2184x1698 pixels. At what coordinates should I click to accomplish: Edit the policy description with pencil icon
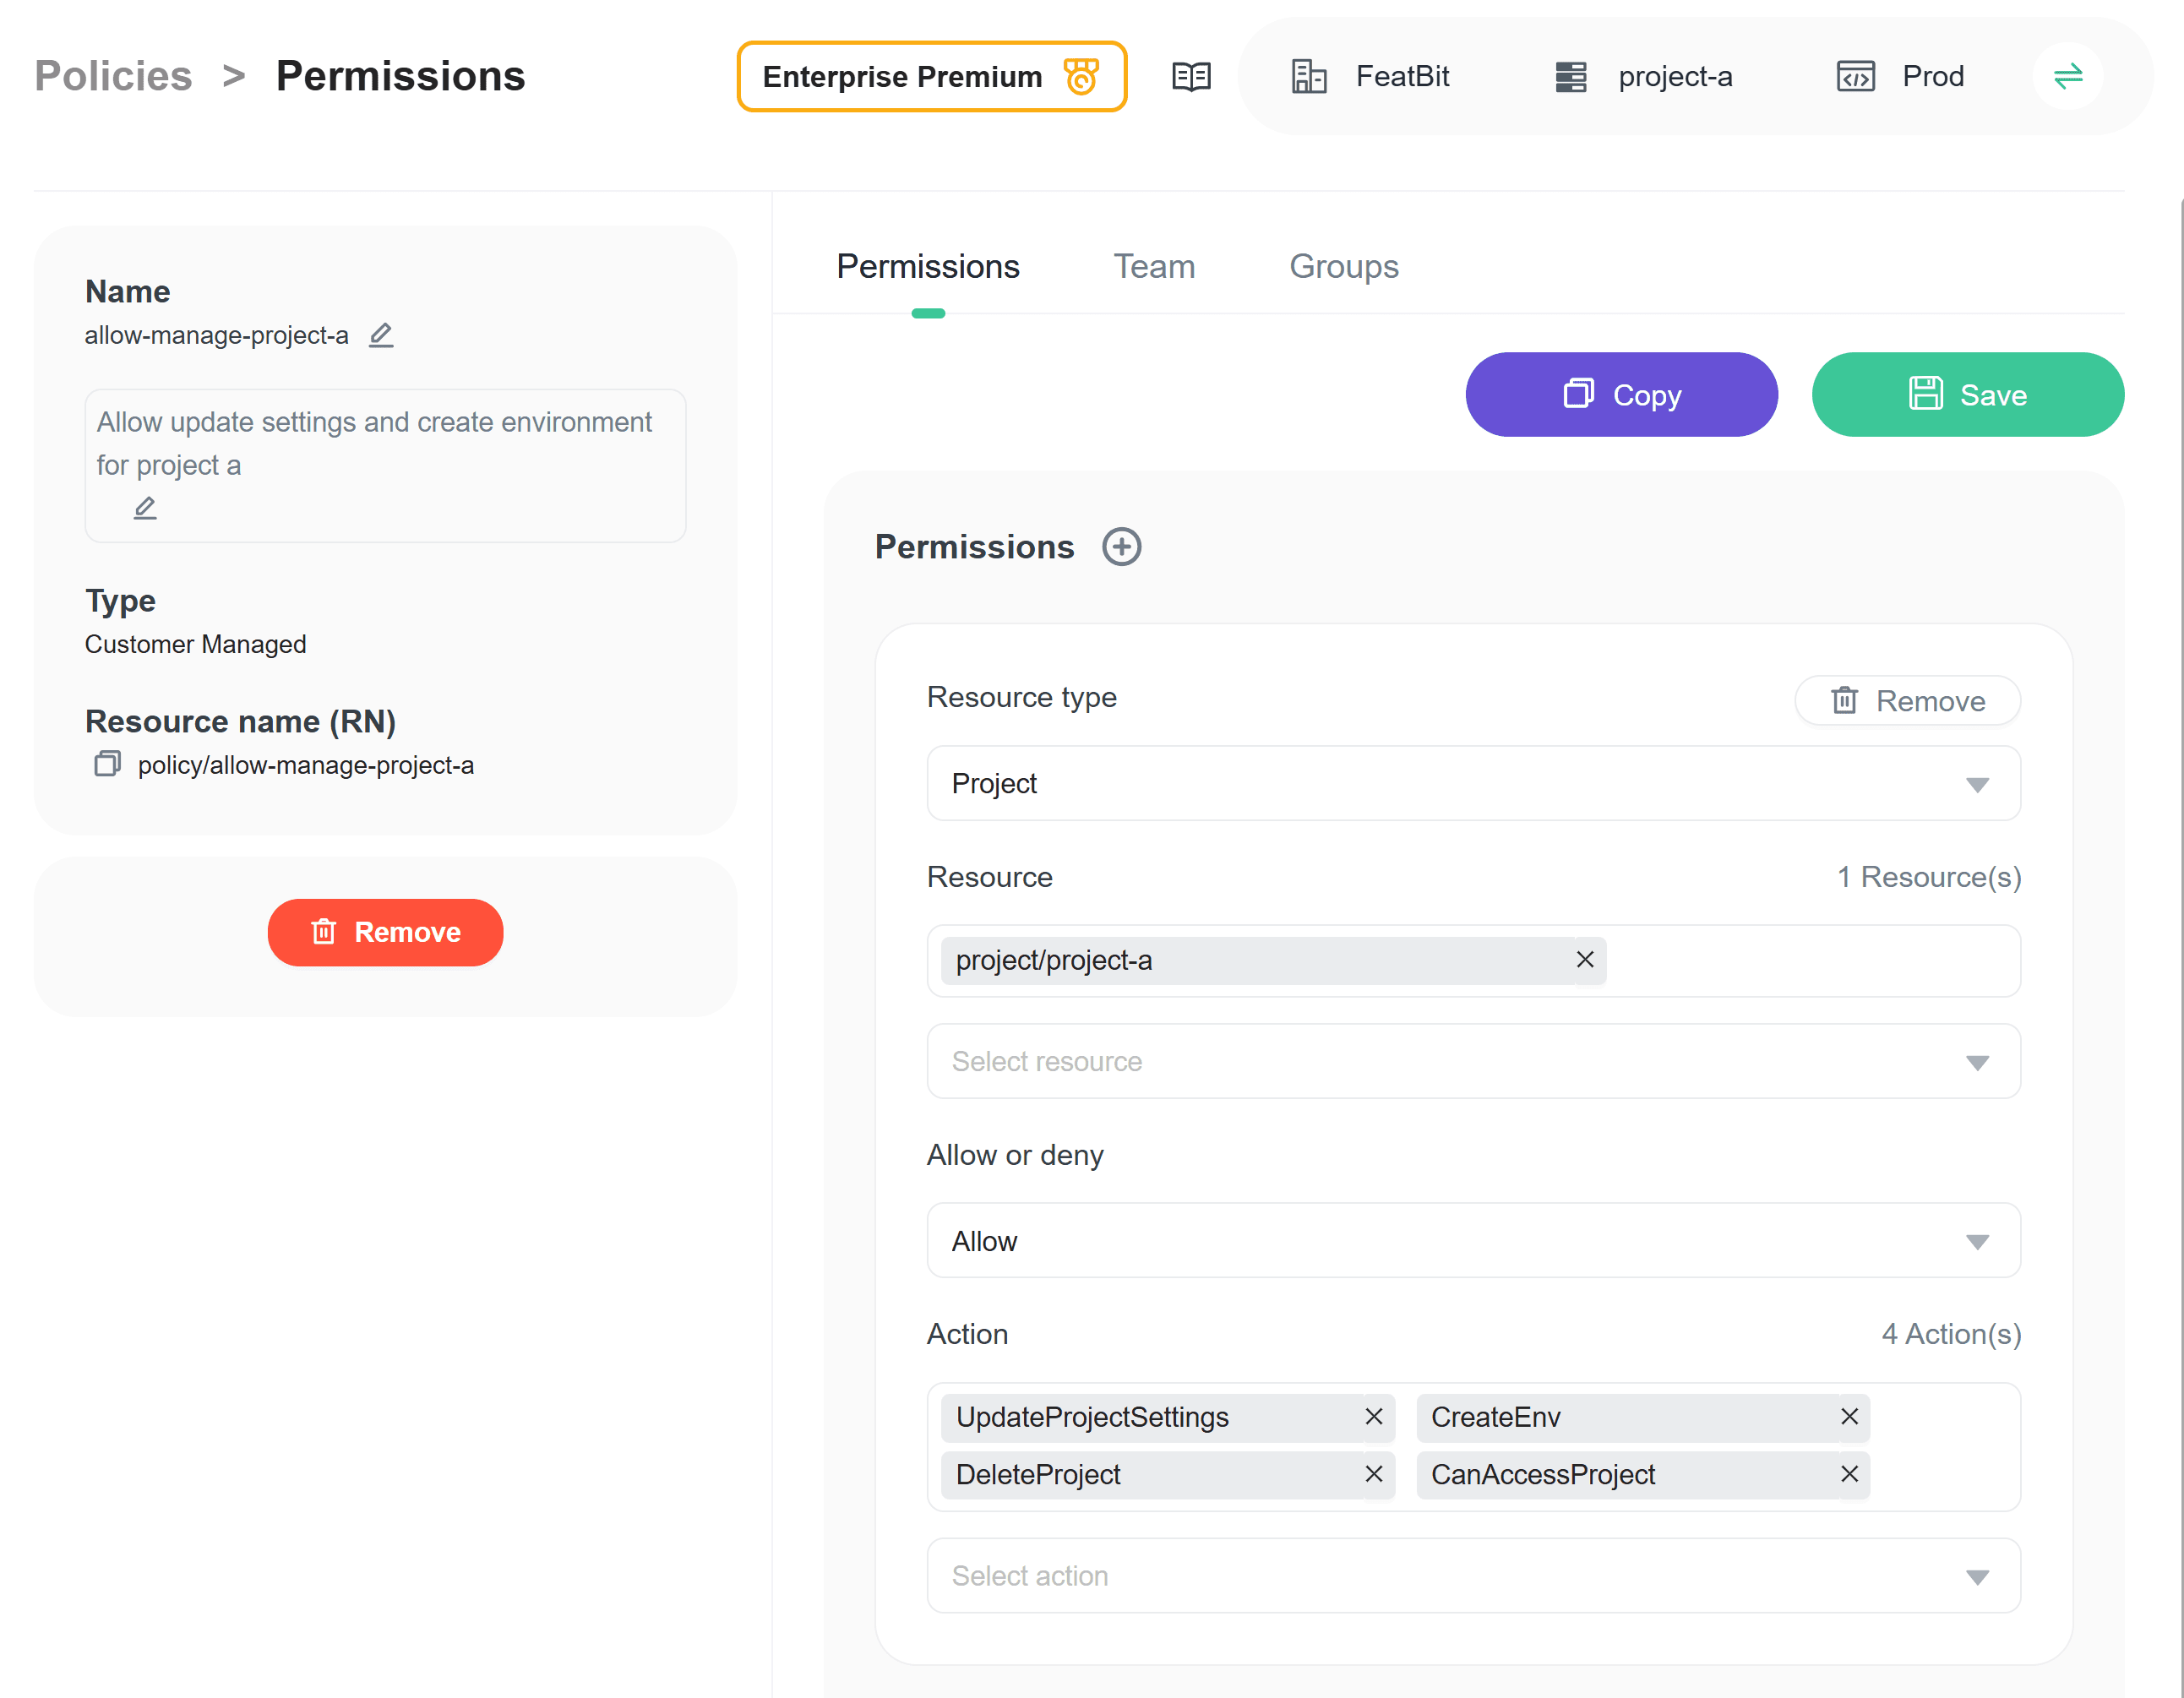(145, 508)
